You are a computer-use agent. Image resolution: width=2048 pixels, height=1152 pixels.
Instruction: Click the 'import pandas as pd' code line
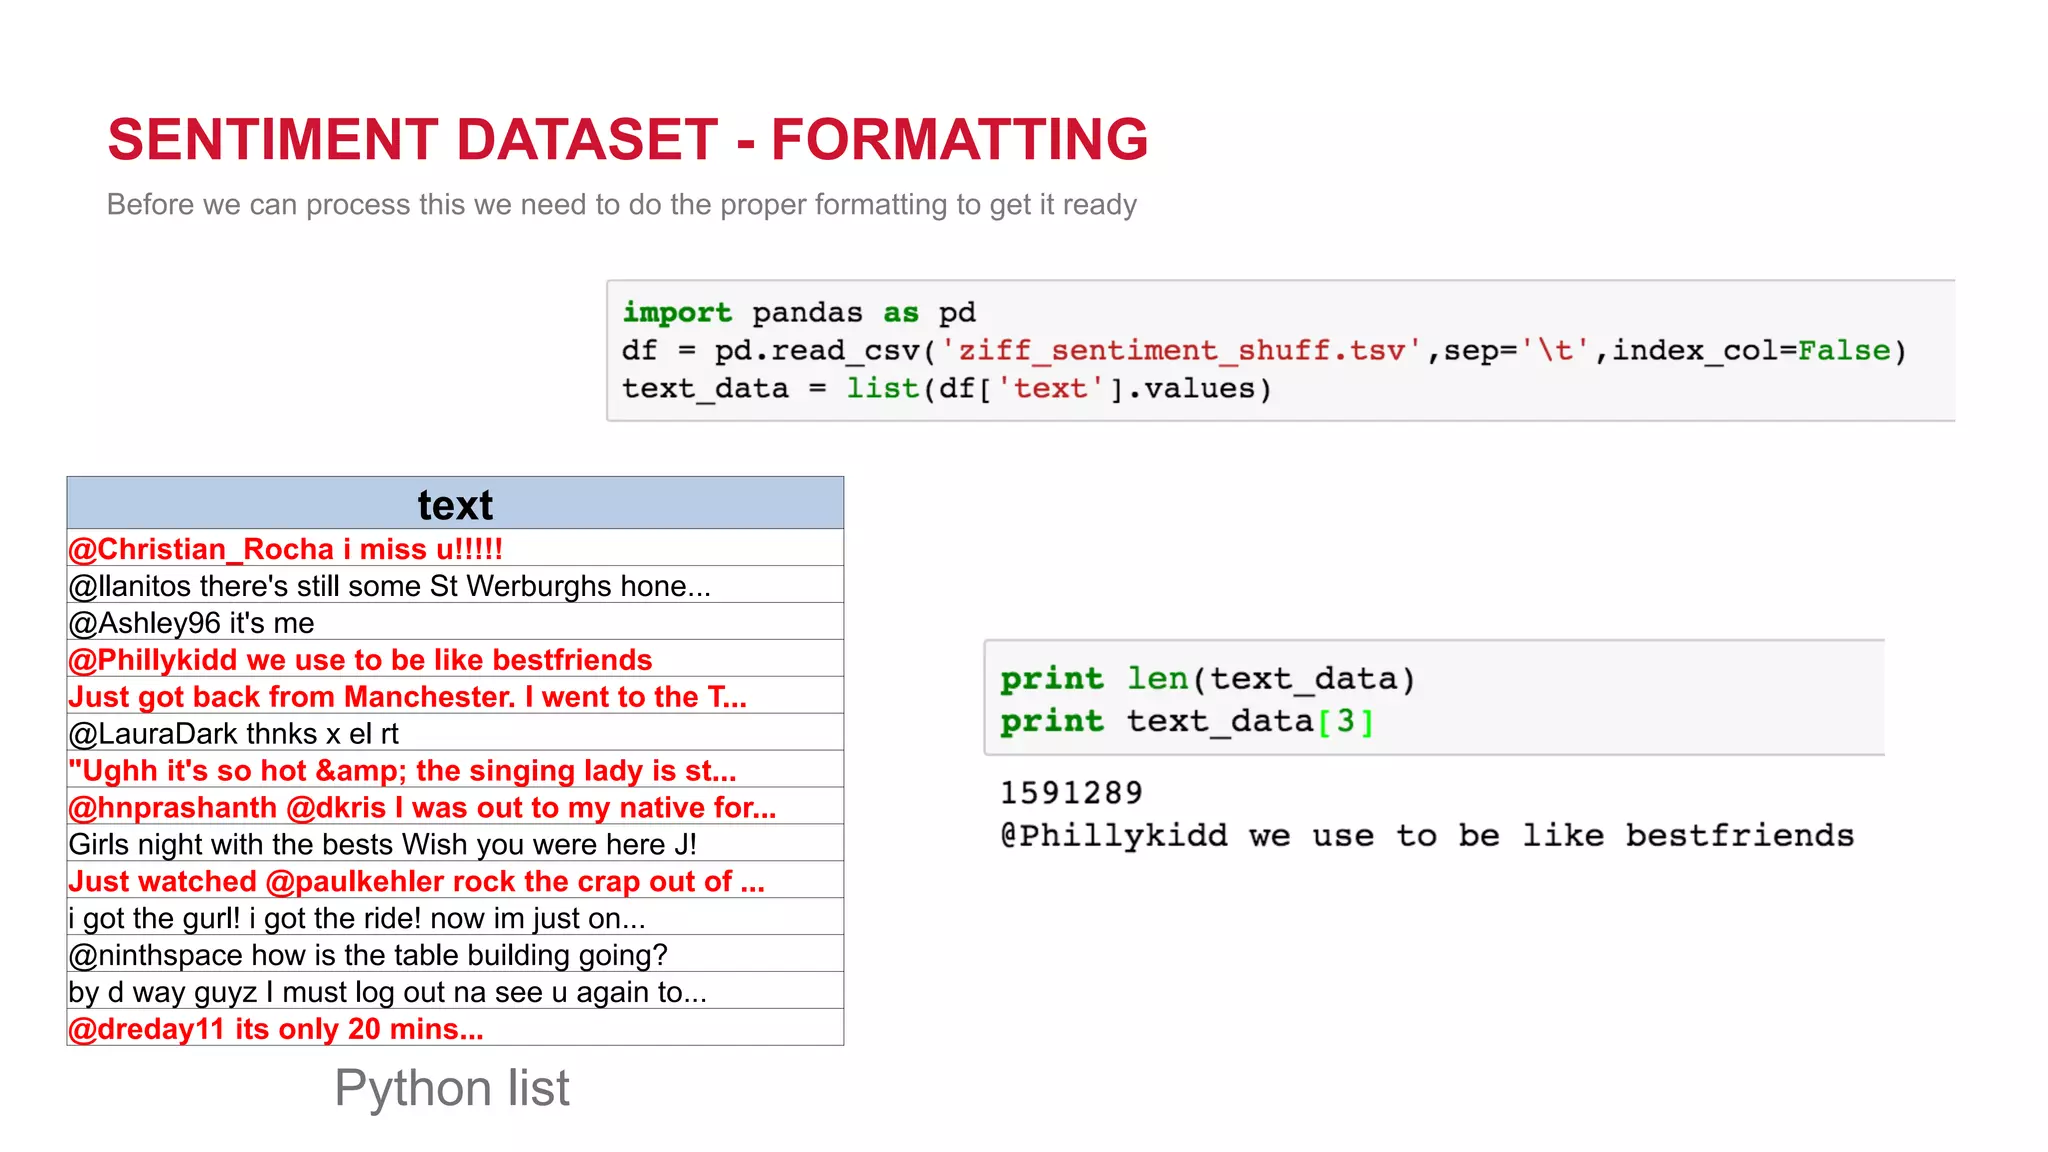798,312
